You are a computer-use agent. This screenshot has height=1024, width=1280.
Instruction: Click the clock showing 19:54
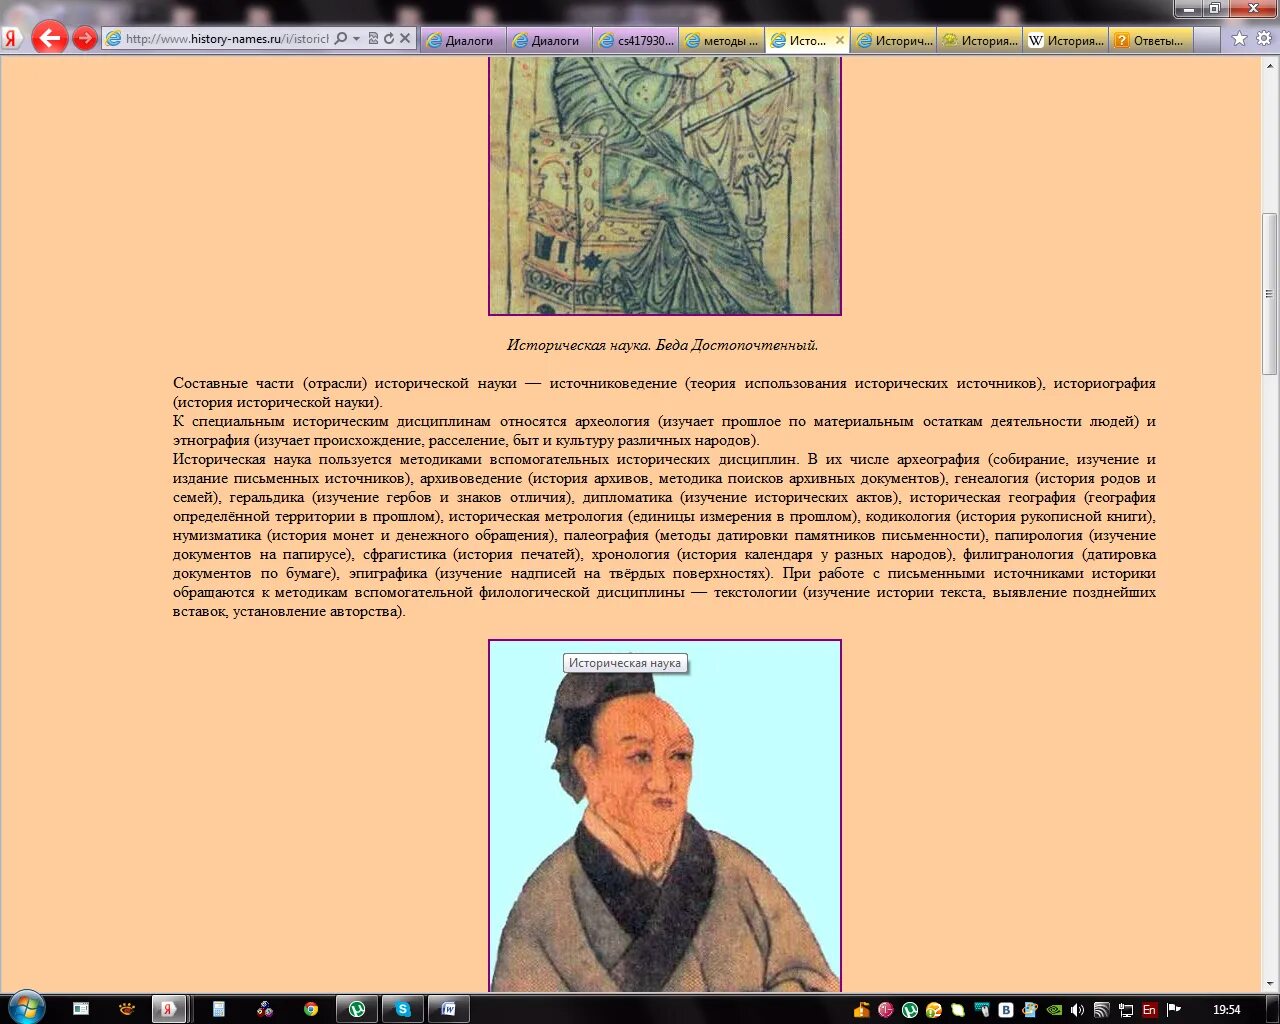tap(1227, 1010)
